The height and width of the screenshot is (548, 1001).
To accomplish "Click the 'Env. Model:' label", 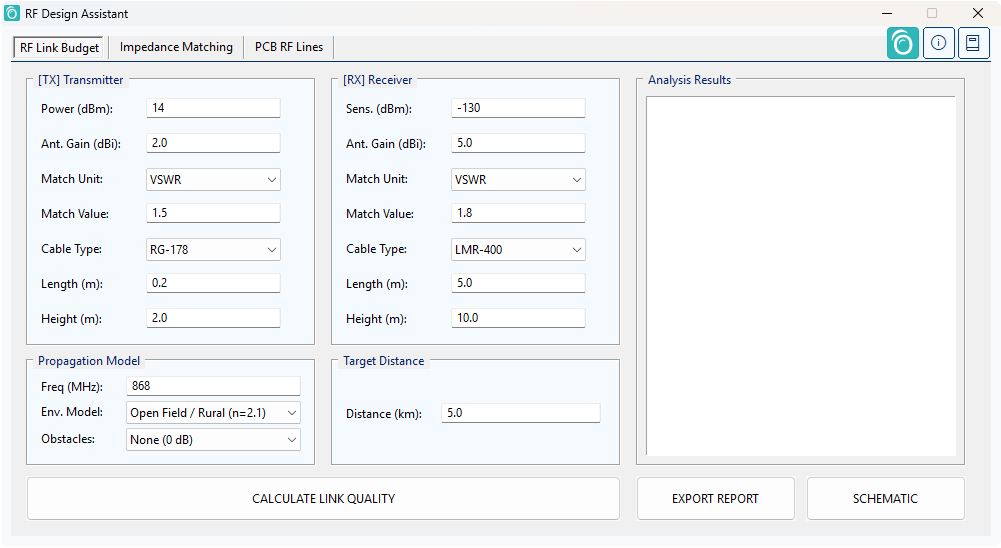I will click(x=72, y=412).
